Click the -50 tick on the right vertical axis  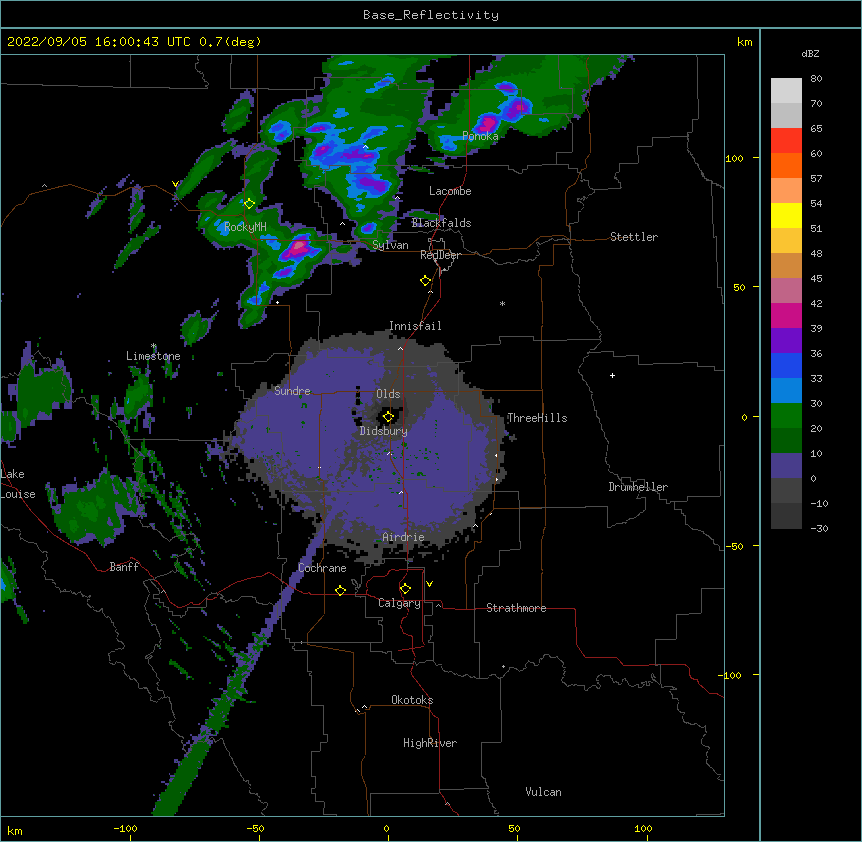pos(734,546)
